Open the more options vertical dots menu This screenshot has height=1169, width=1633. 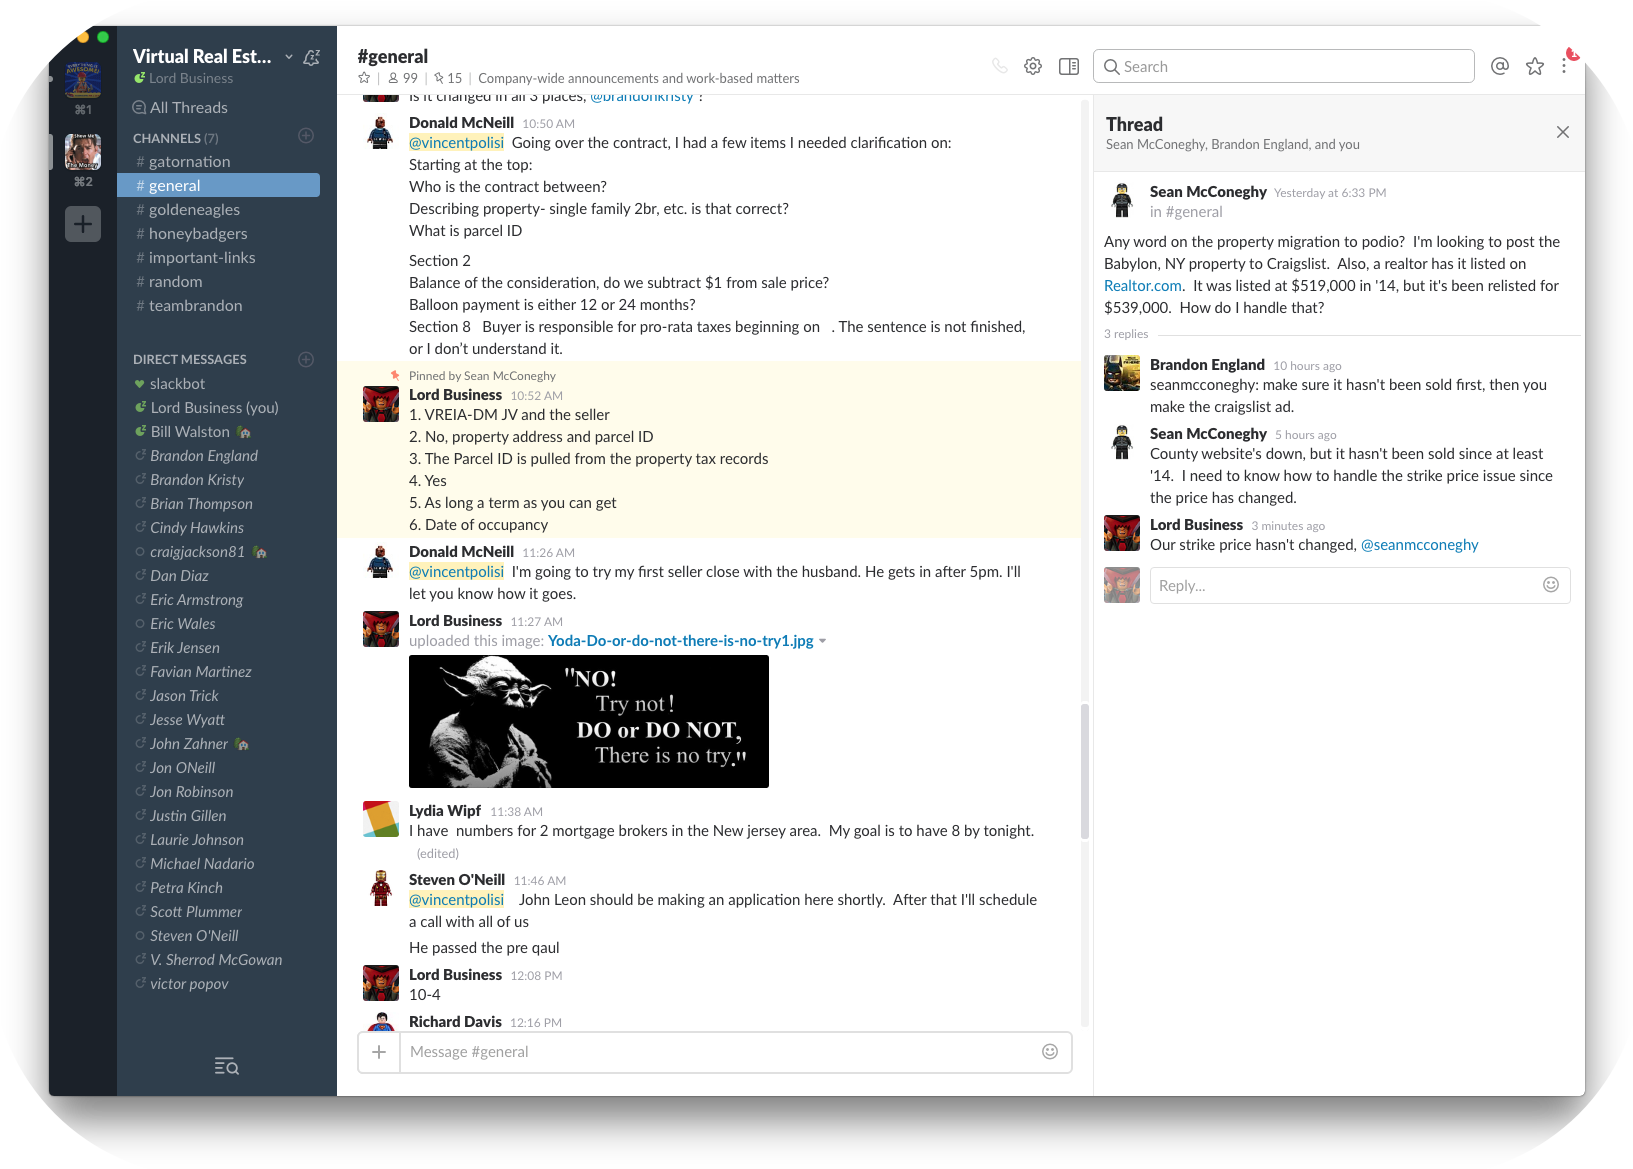click(1564, 66)
